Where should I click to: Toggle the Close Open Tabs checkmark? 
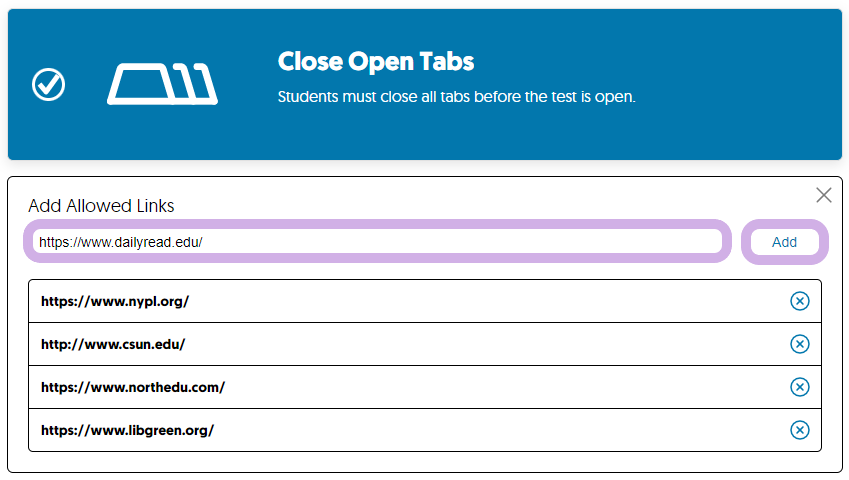(x=49, y=84)
